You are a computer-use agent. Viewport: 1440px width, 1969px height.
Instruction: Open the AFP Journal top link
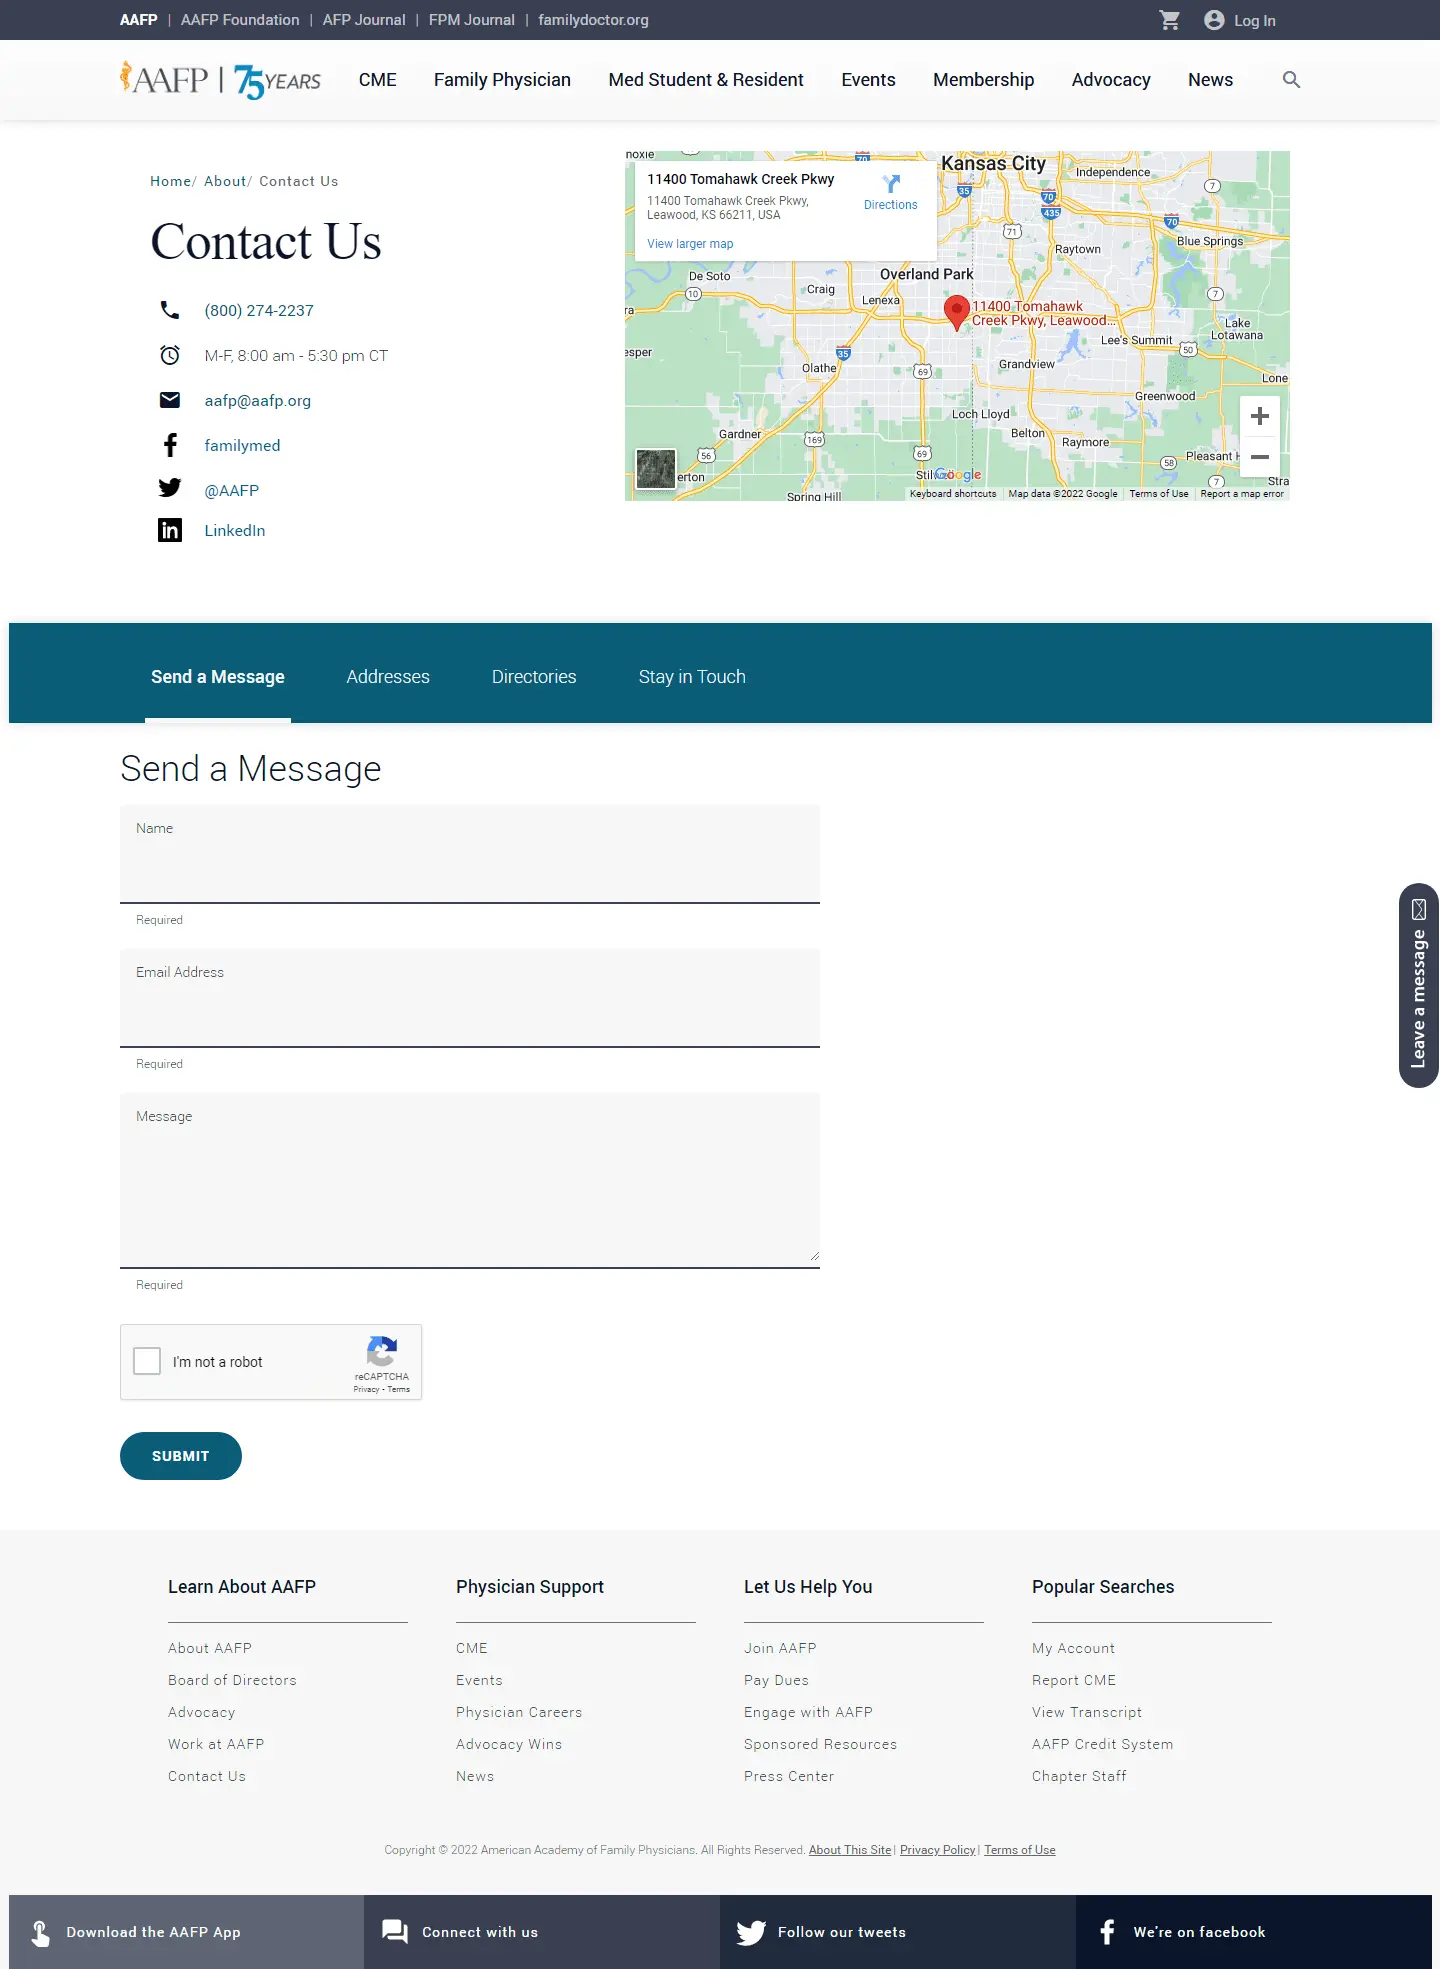pyautogui.click(x=364, y=20)
